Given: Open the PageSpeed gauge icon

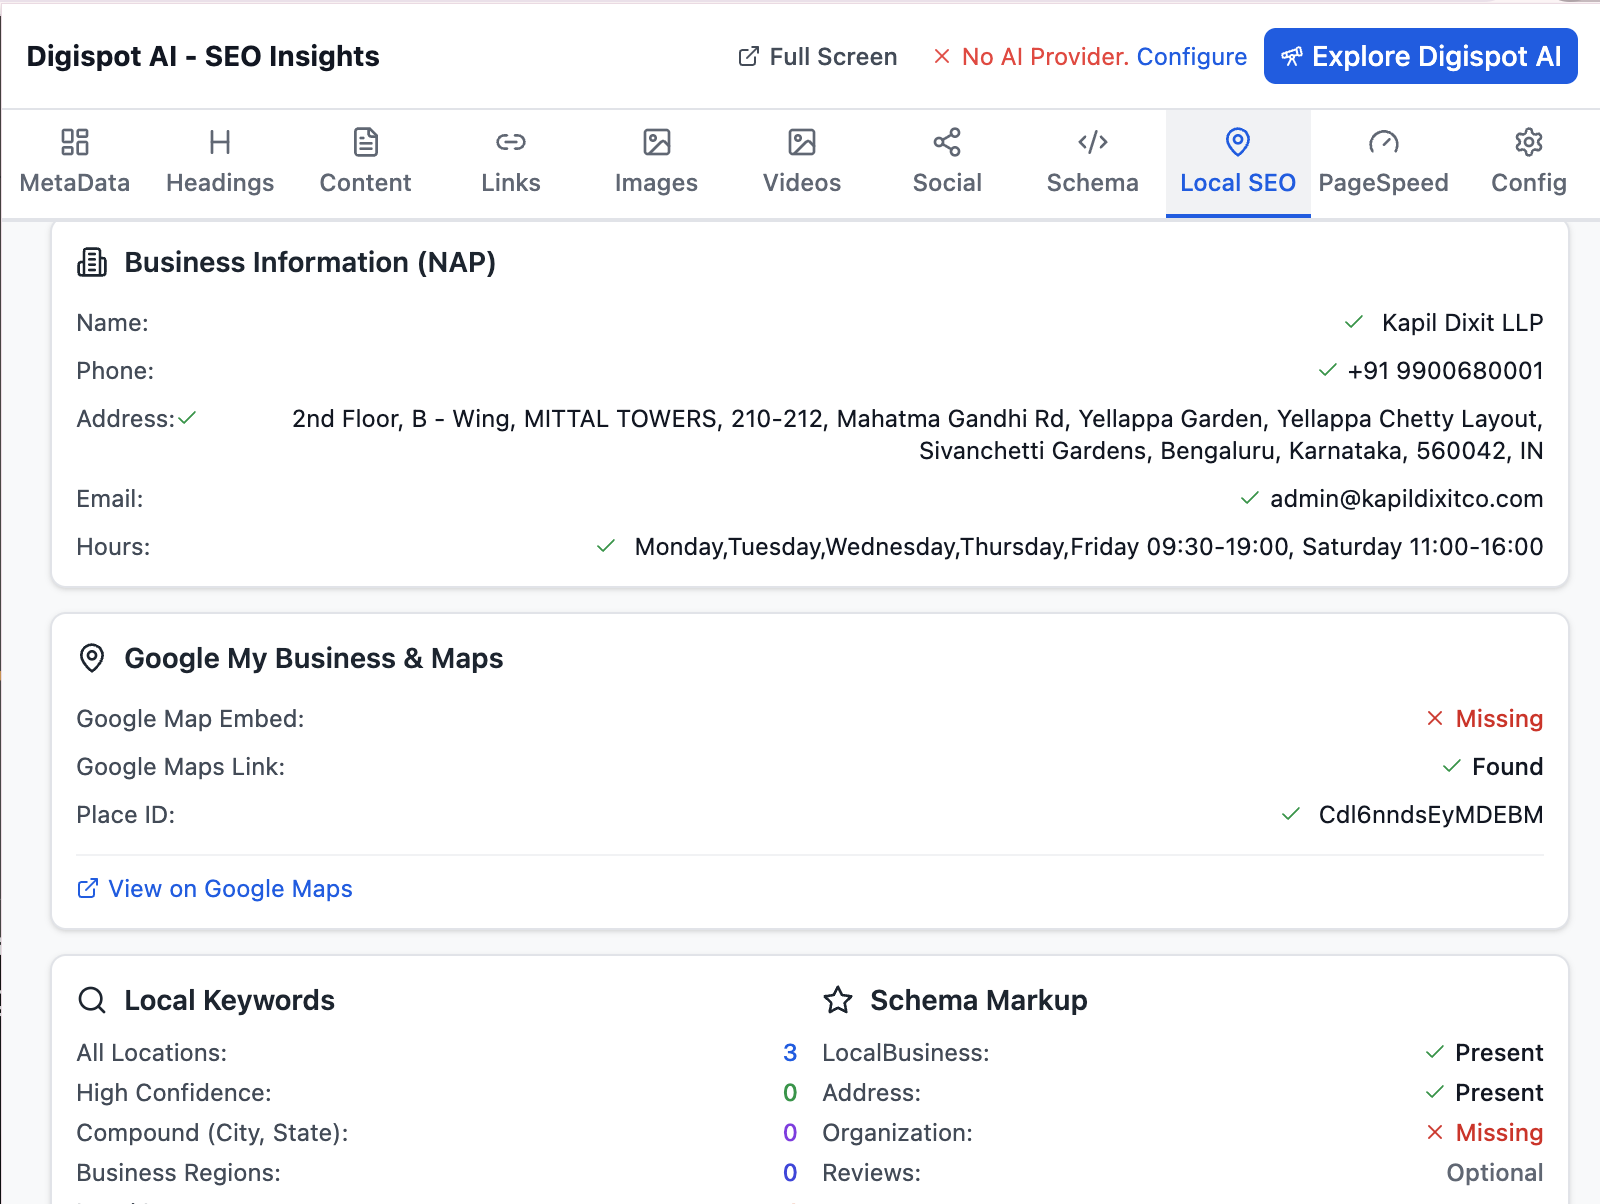Looking at the screenshot, I should tap(1384, 142).
